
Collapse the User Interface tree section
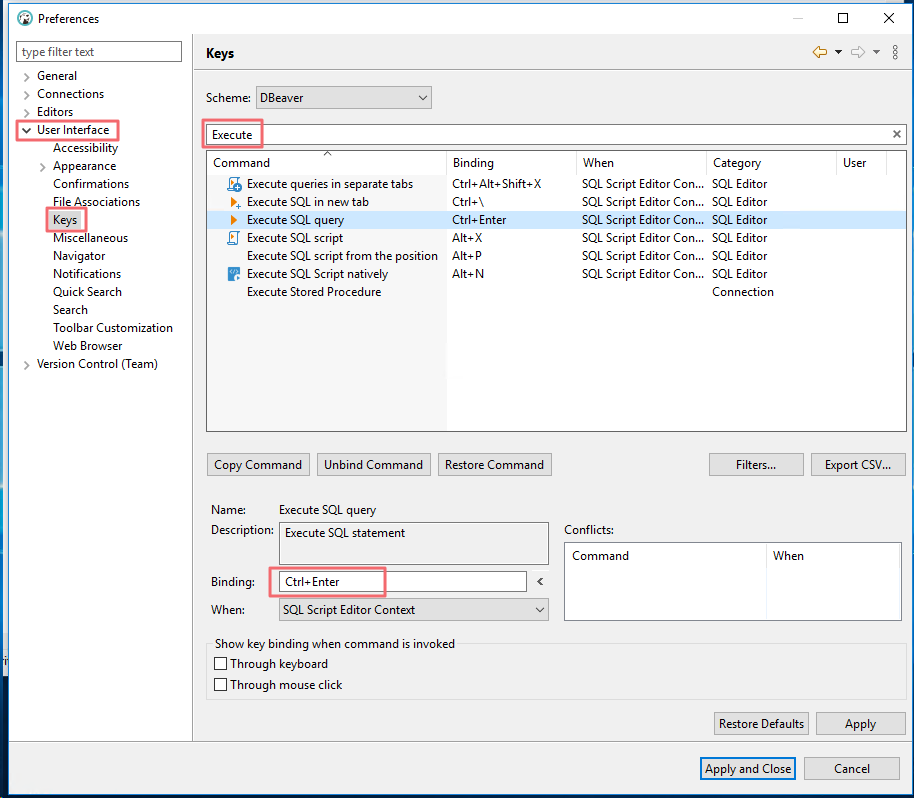[26, 129]
